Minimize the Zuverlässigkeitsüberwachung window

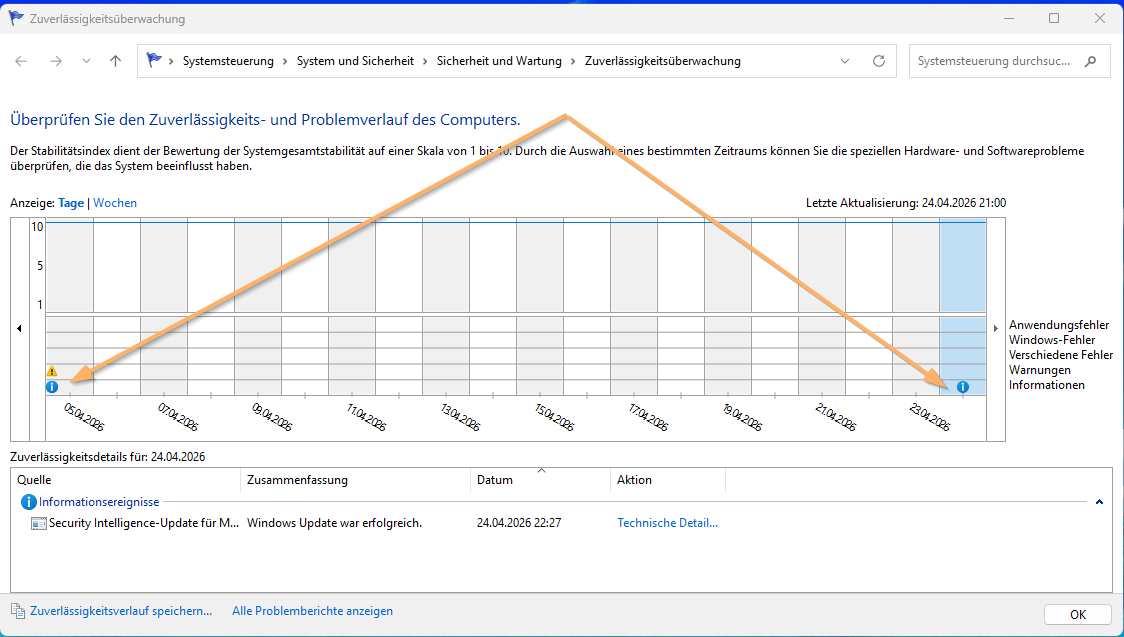click(x=1009, y=19)
